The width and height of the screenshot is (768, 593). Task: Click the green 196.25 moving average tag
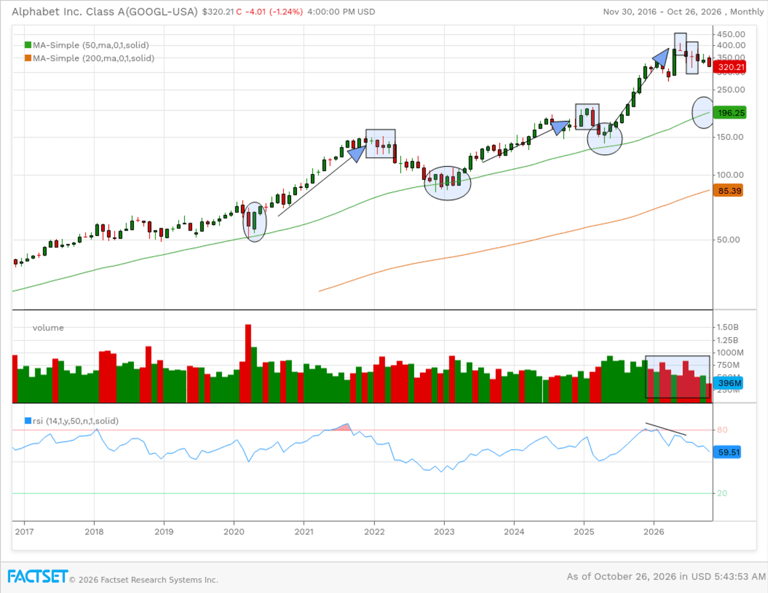pyautogui.click(x=730, y=113)
